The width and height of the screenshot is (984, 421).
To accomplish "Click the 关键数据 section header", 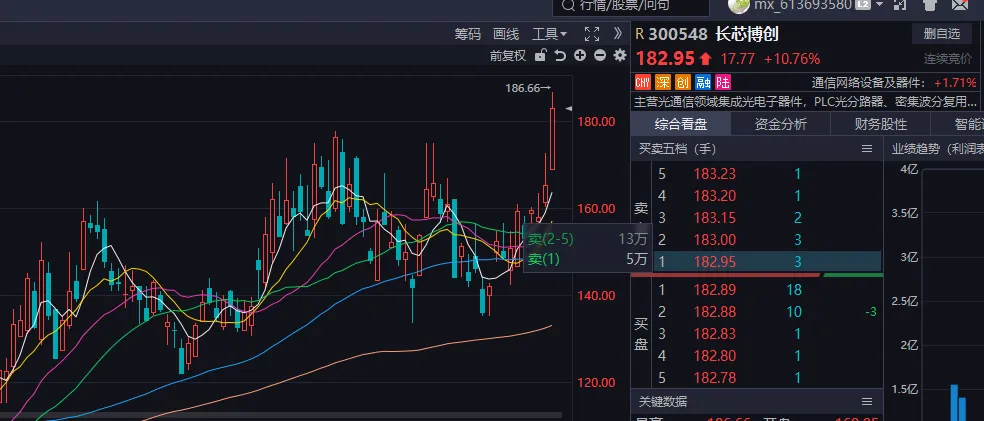I will point(663,402).
